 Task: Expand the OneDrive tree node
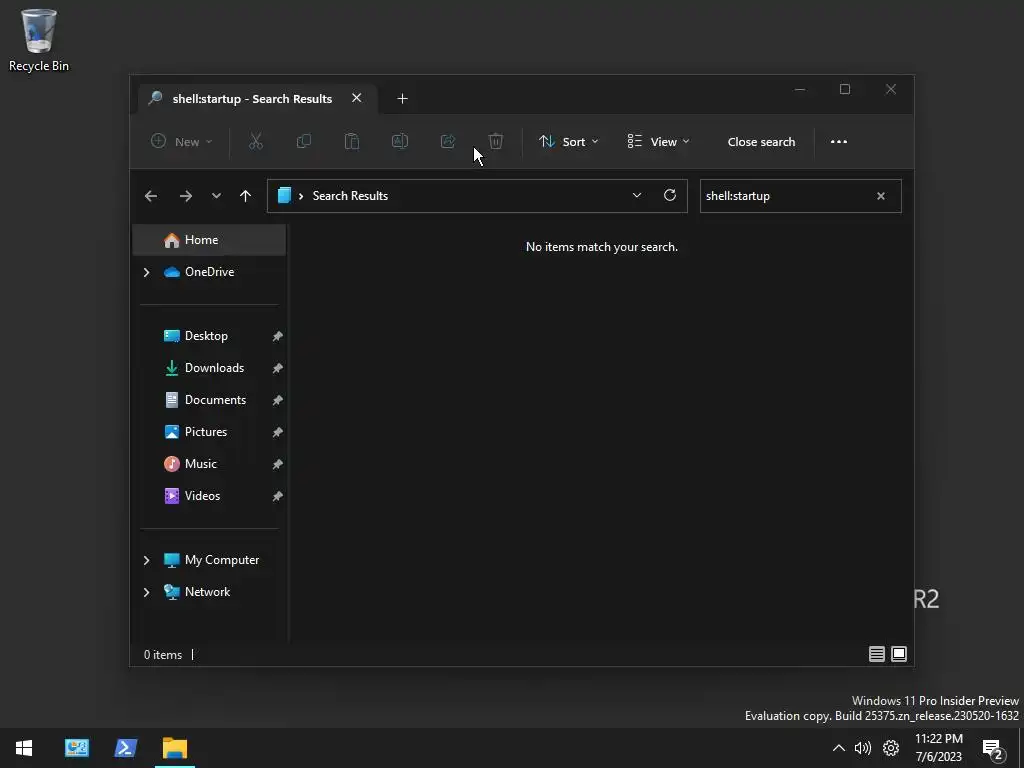pyautogui.click(x=146, y=272)
